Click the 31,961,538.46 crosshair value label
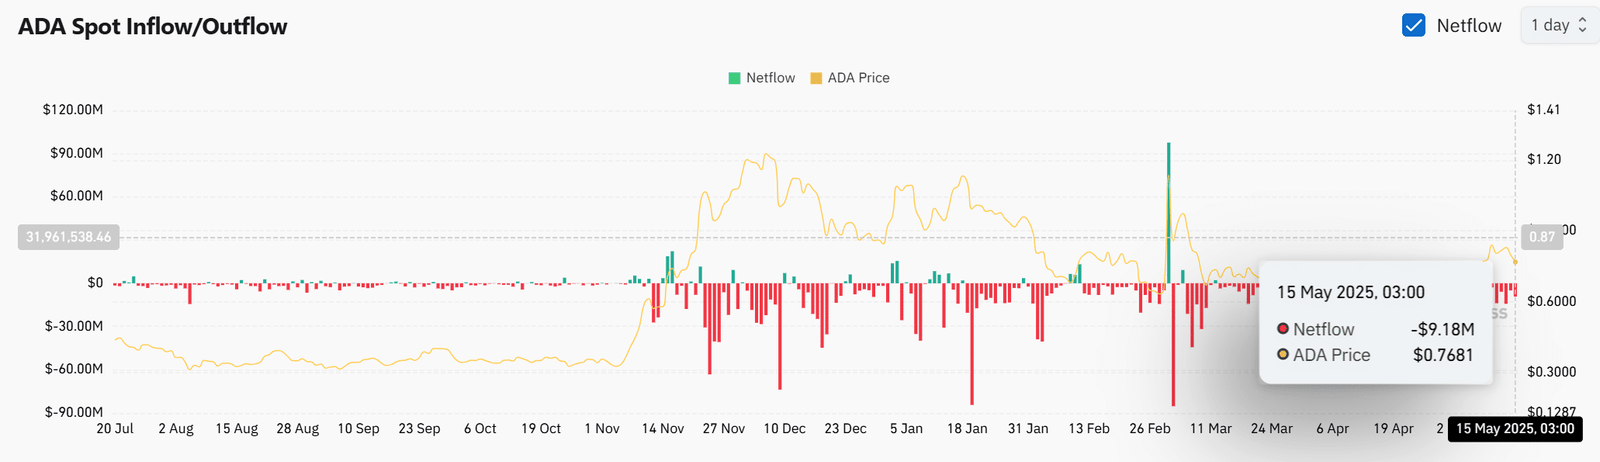Image resolution: width=1600 pixels, height=462 pixels. pos(68,237)
